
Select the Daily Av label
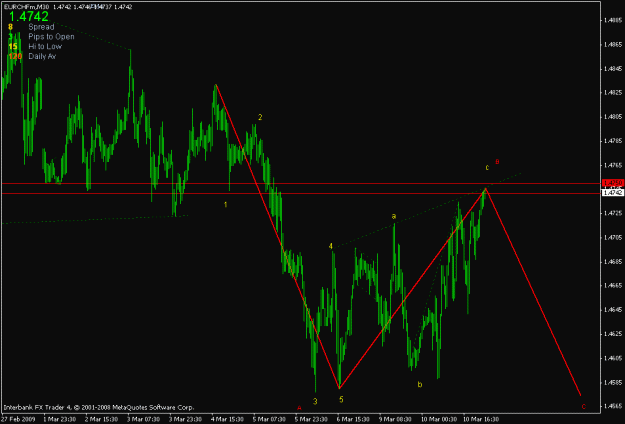click(x=42, y=56)
